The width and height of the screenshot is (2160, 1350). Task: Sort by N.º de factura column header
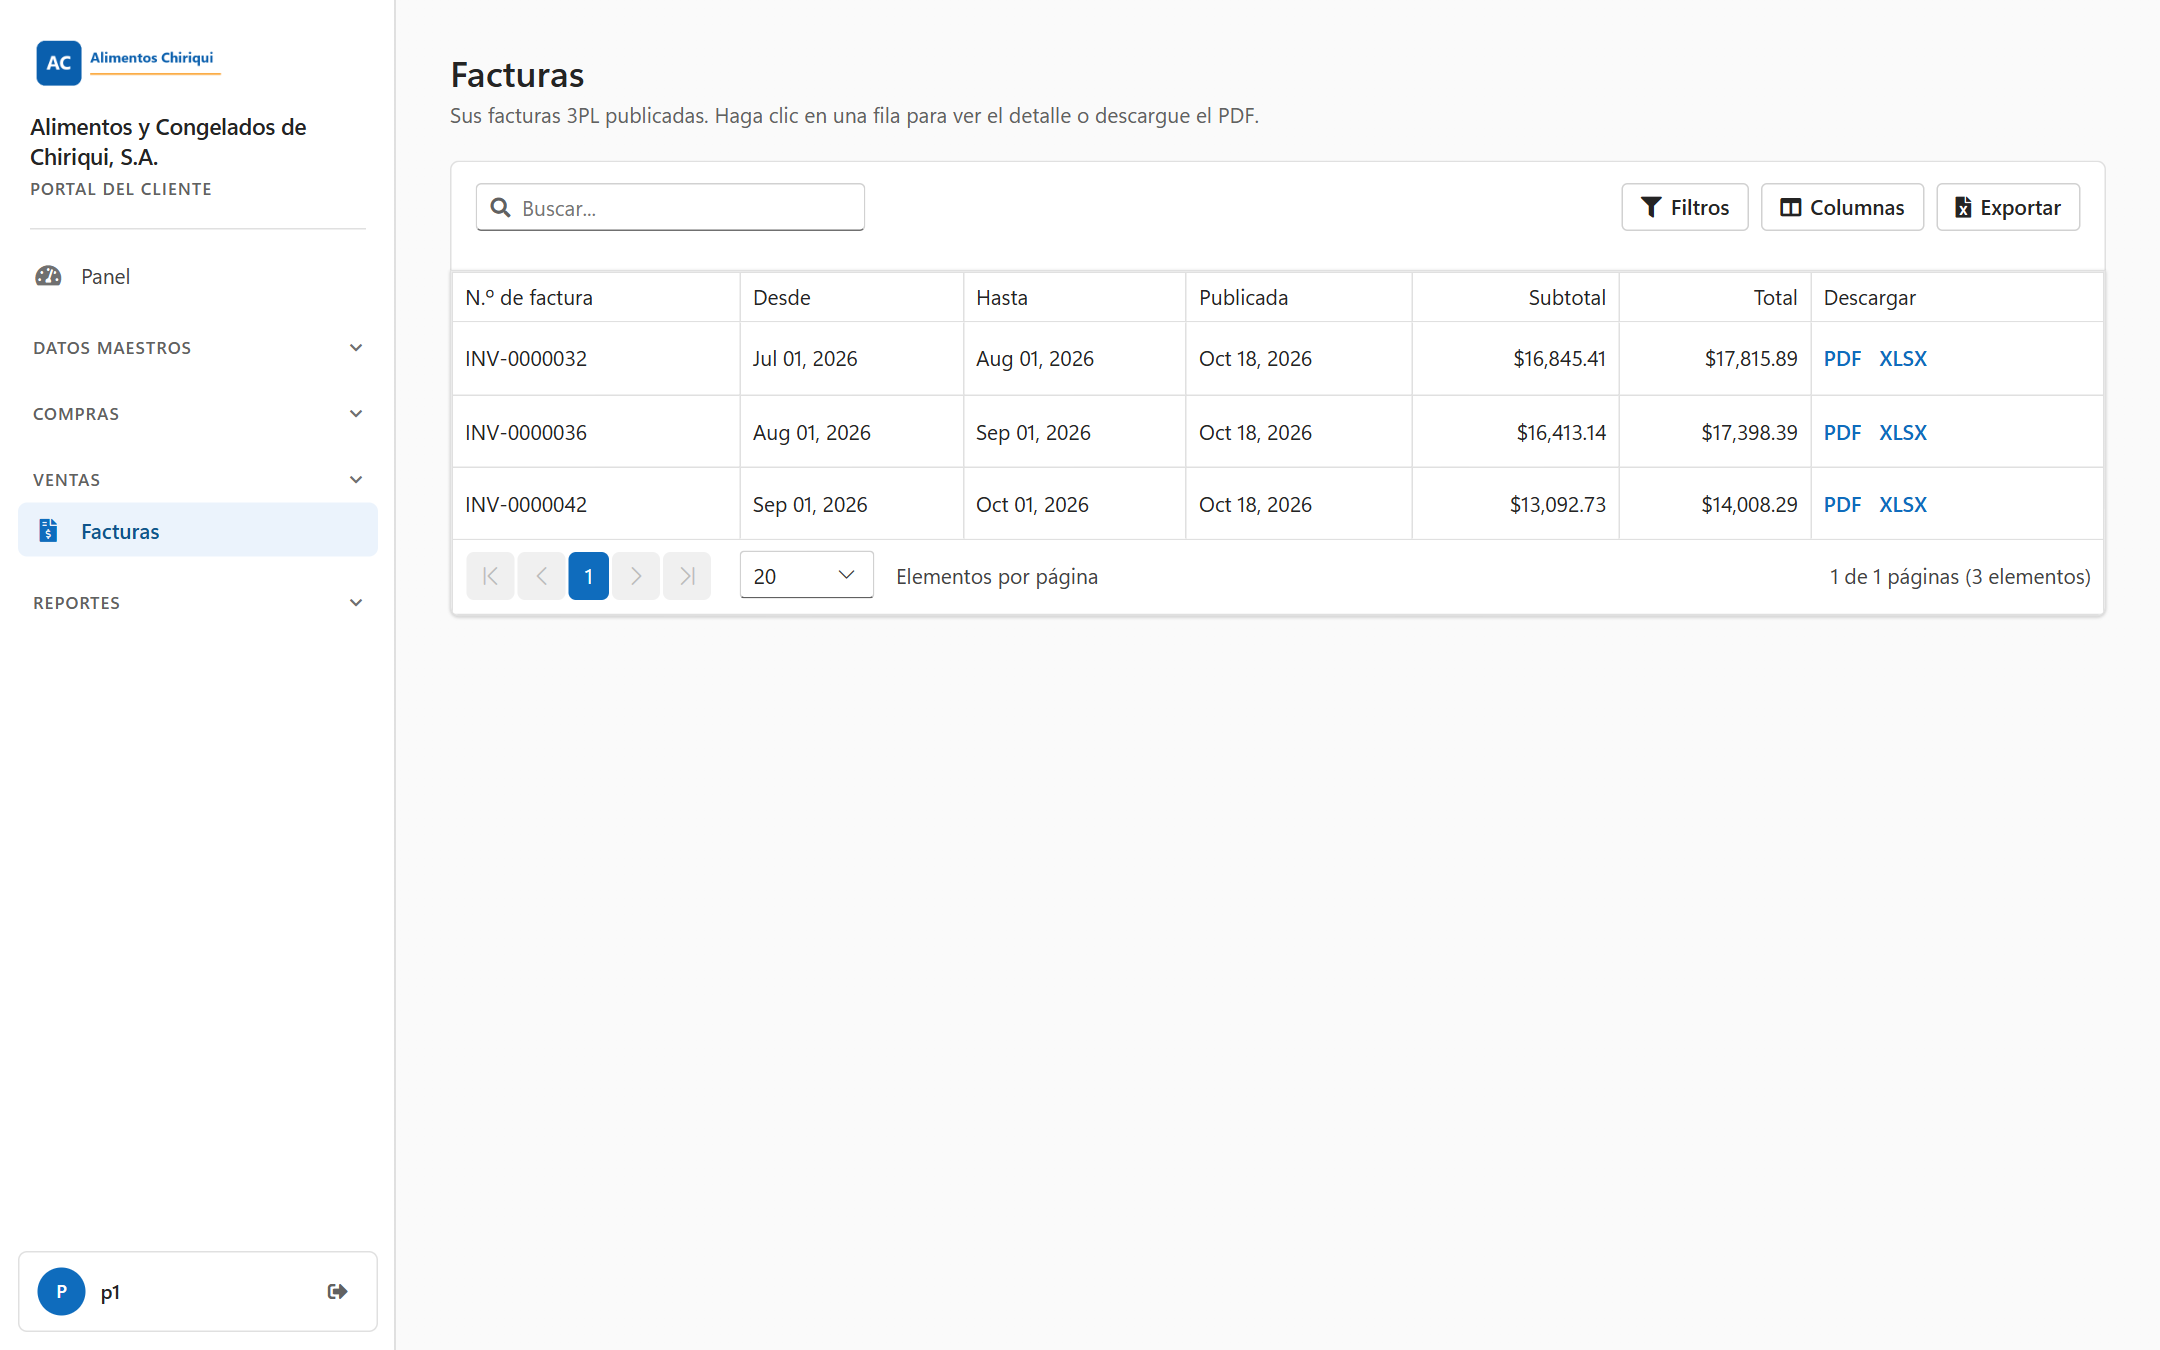[x=596, y=297]
